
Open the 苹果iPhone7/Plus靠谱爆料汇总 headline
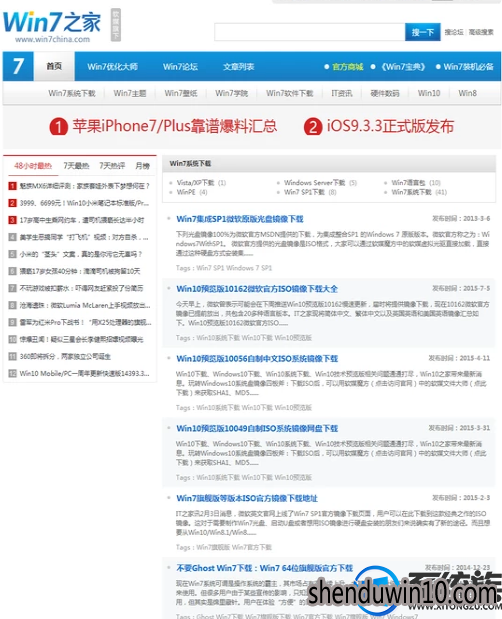174,126
